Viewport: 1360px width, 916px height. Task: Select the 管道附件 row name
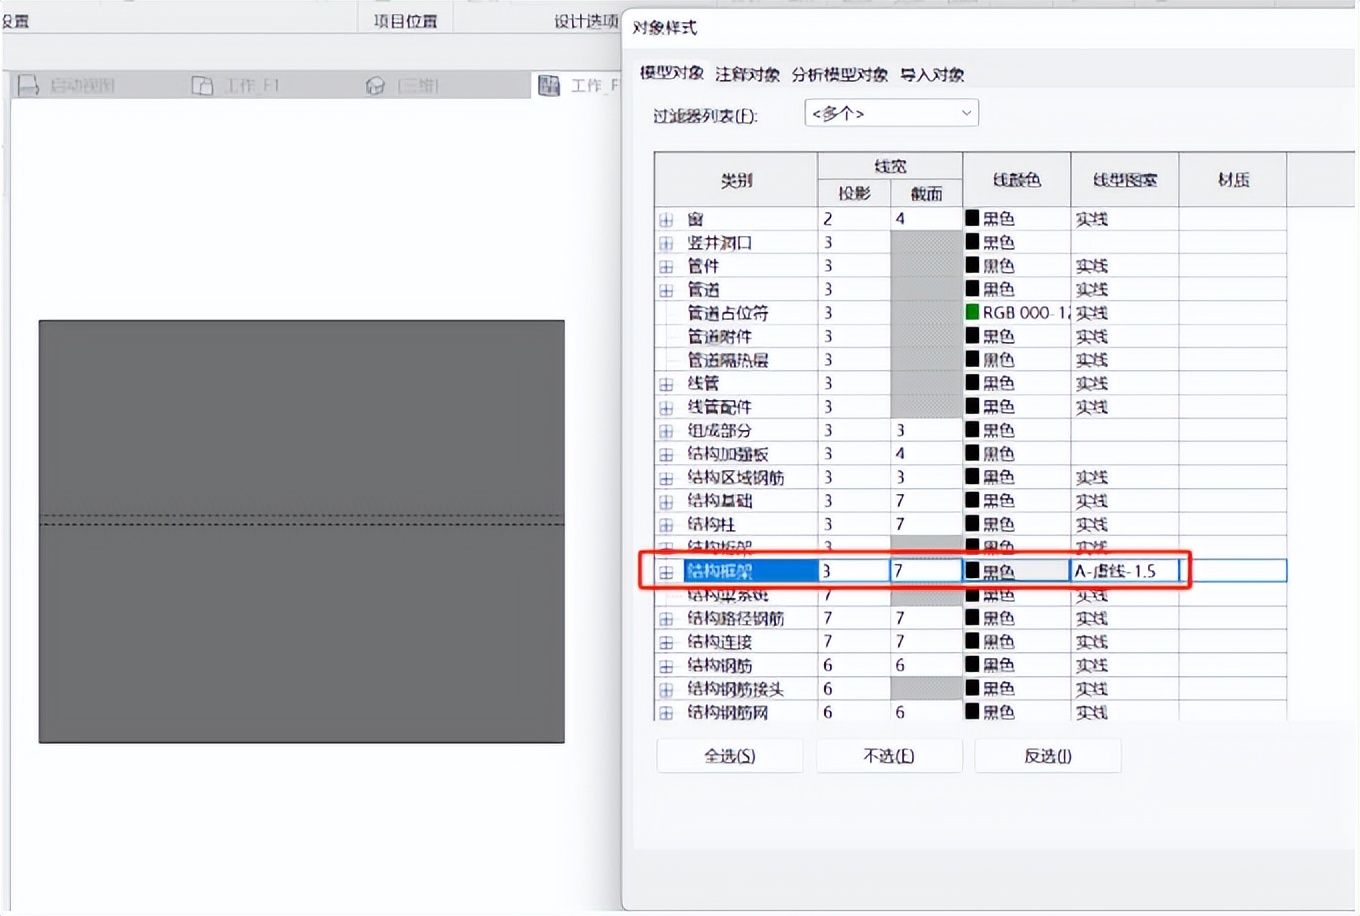[x=720, y=337]
